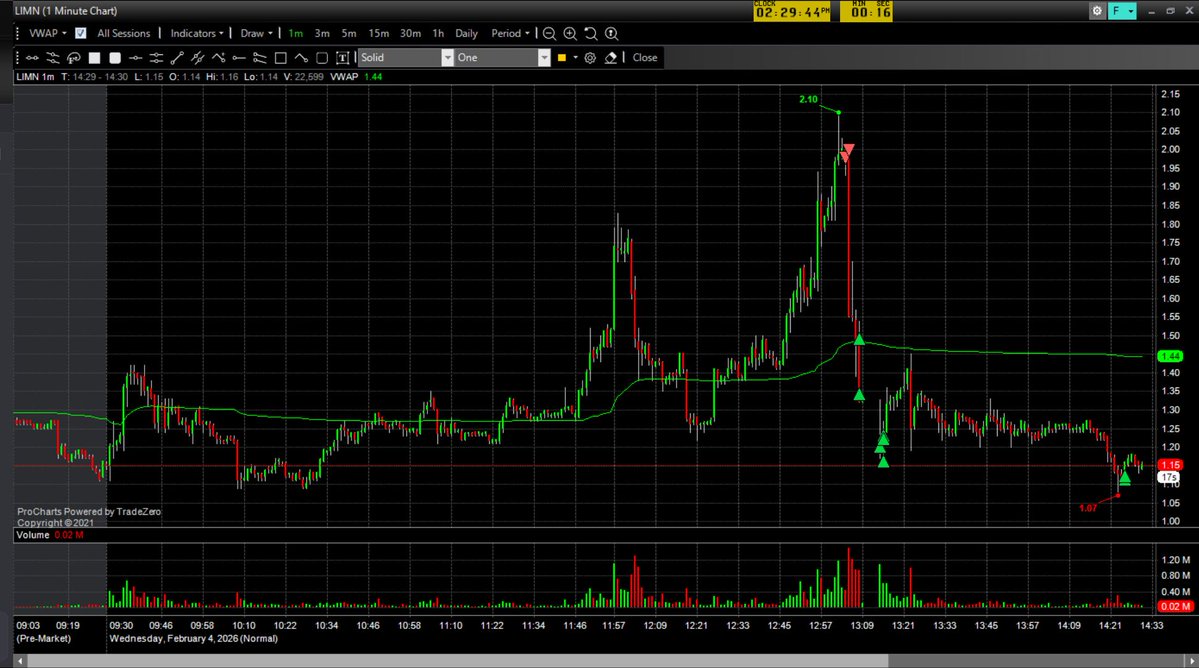Open the VWAP dropdown menu
This screenshot has height=668, width=1199.
(47, 34)
